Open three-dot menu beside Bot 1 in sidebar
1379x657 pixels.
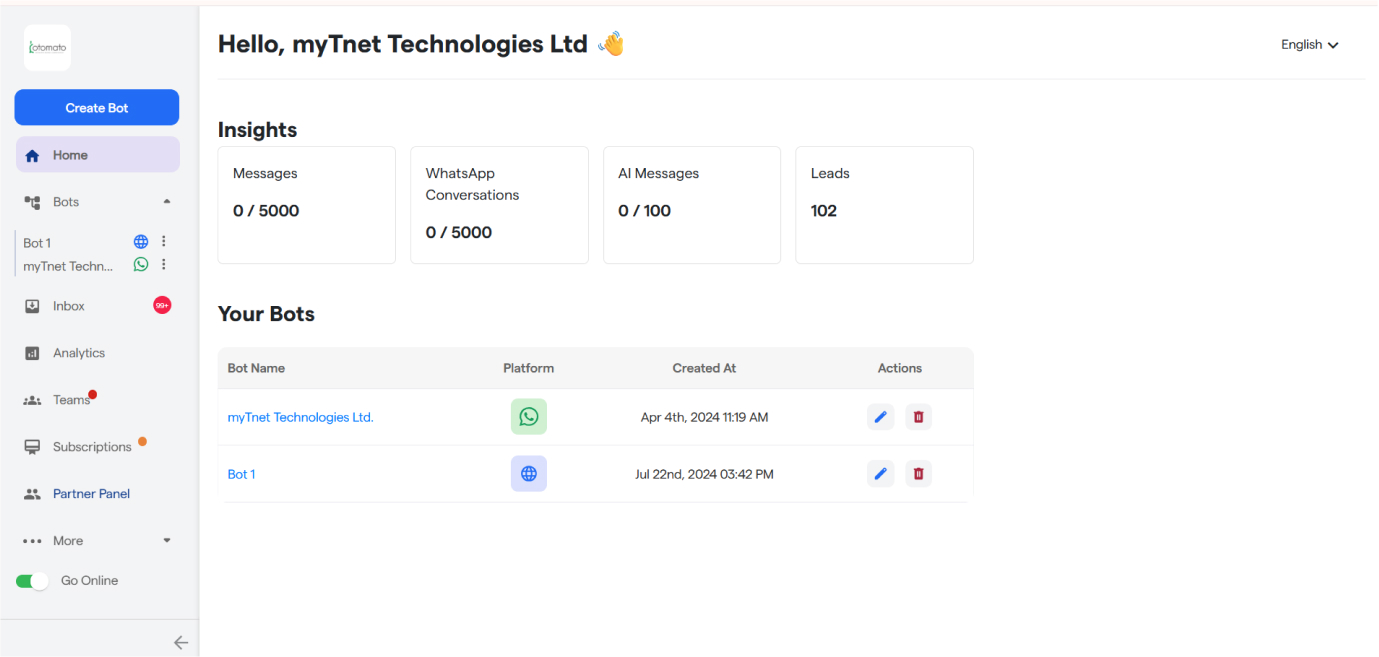tap(164, 242)
